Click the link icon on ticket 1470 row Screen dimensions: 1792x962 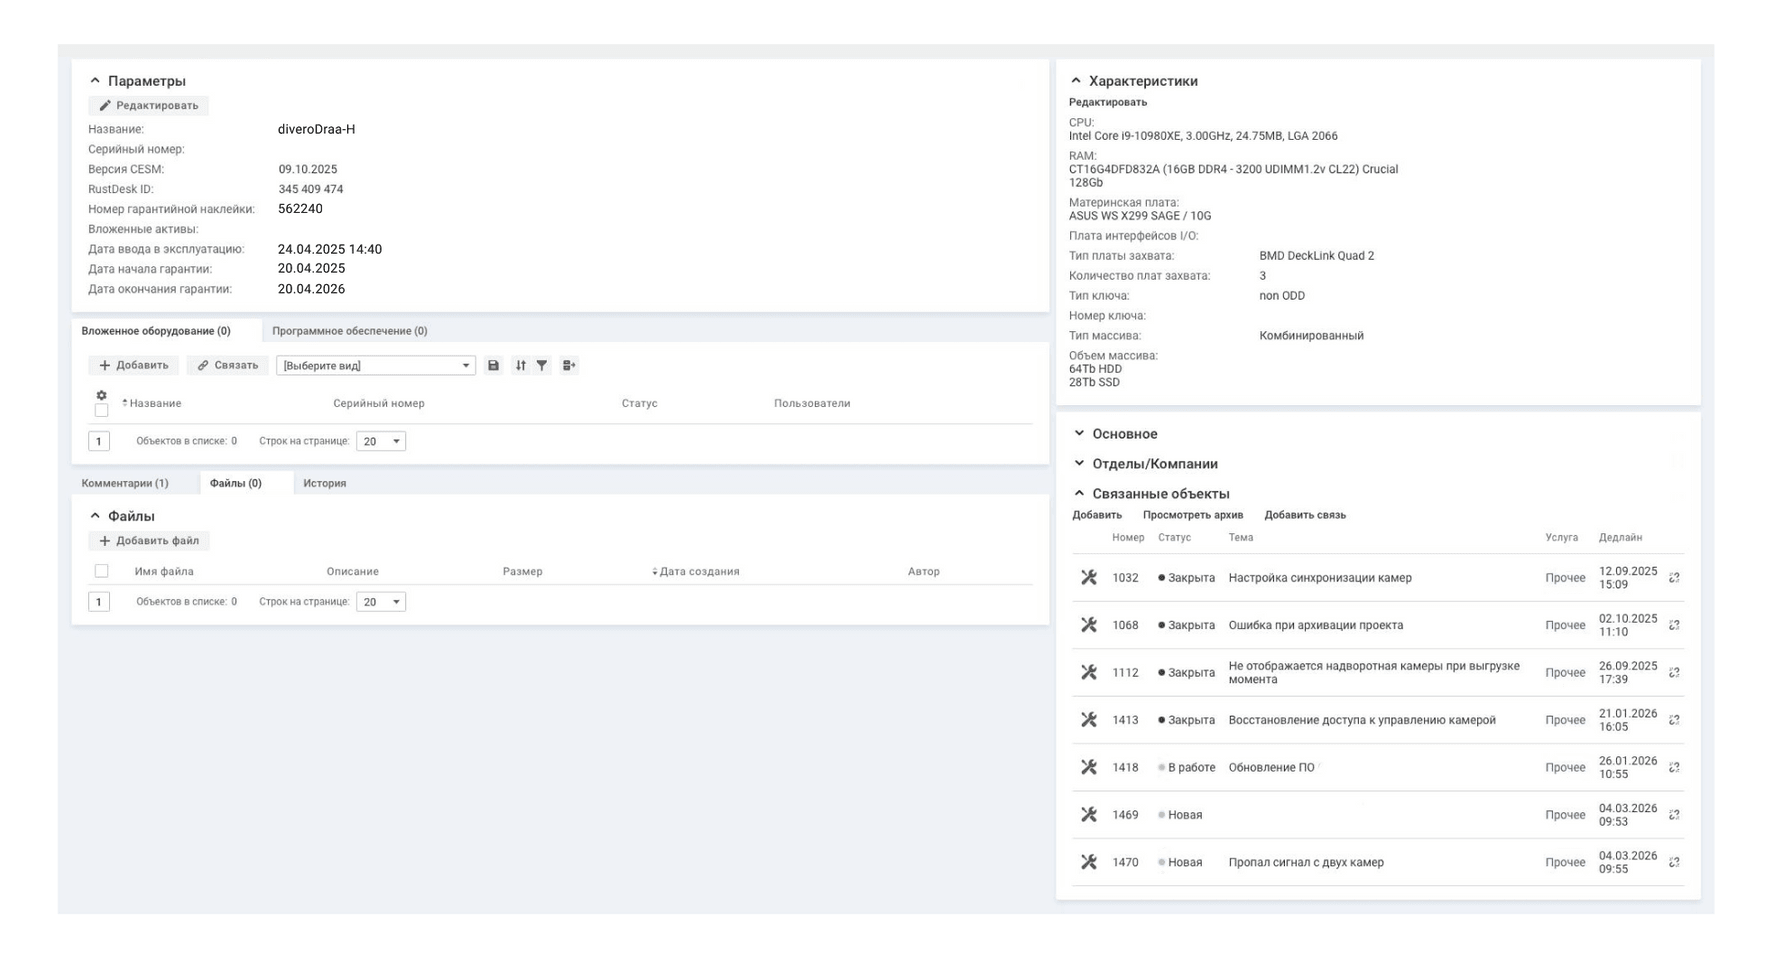tap(1674, 862)
